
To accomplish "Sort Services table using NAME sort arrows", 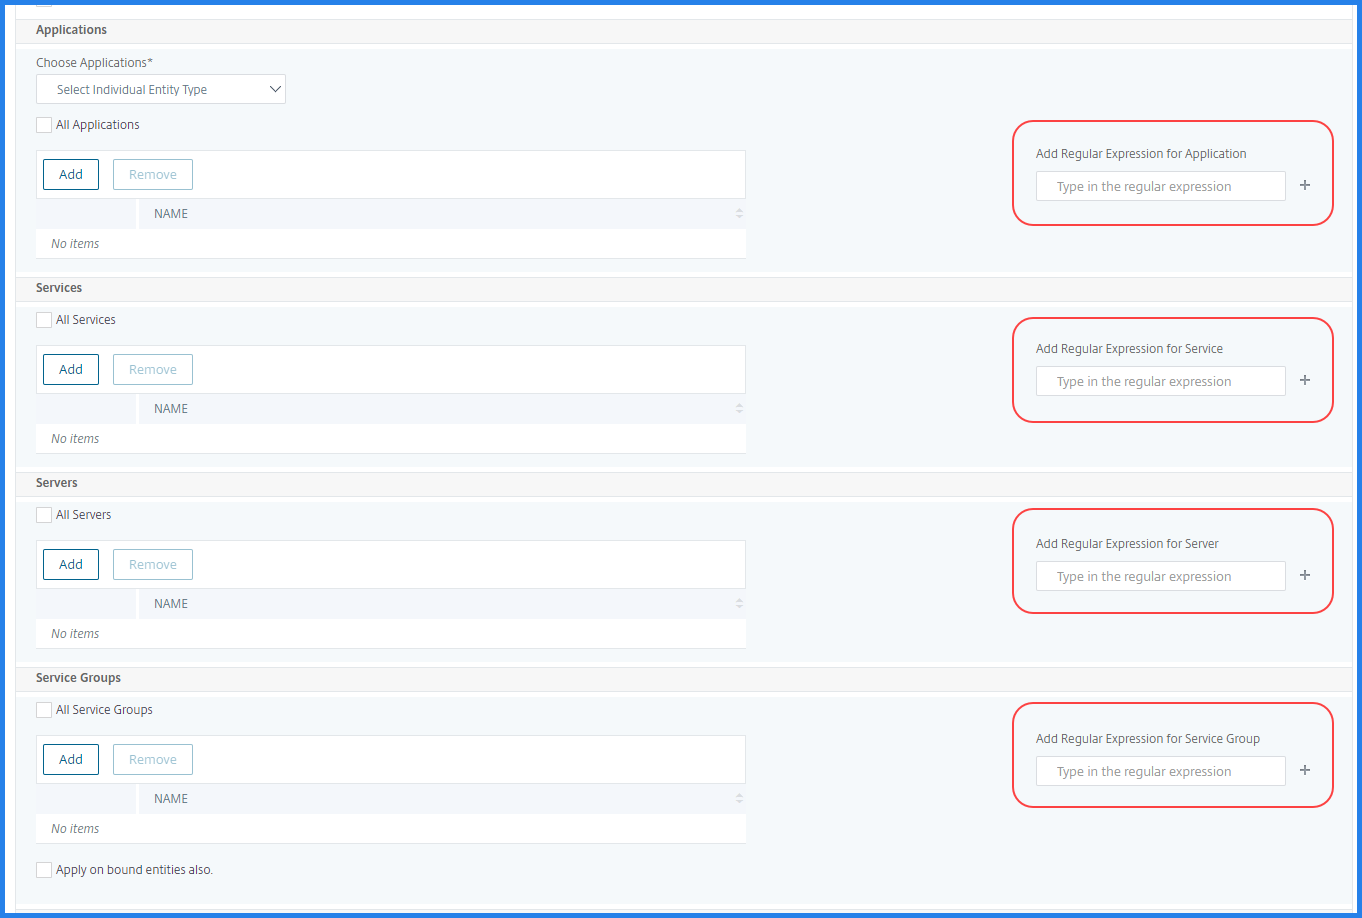I will click(x=739, y=408).
